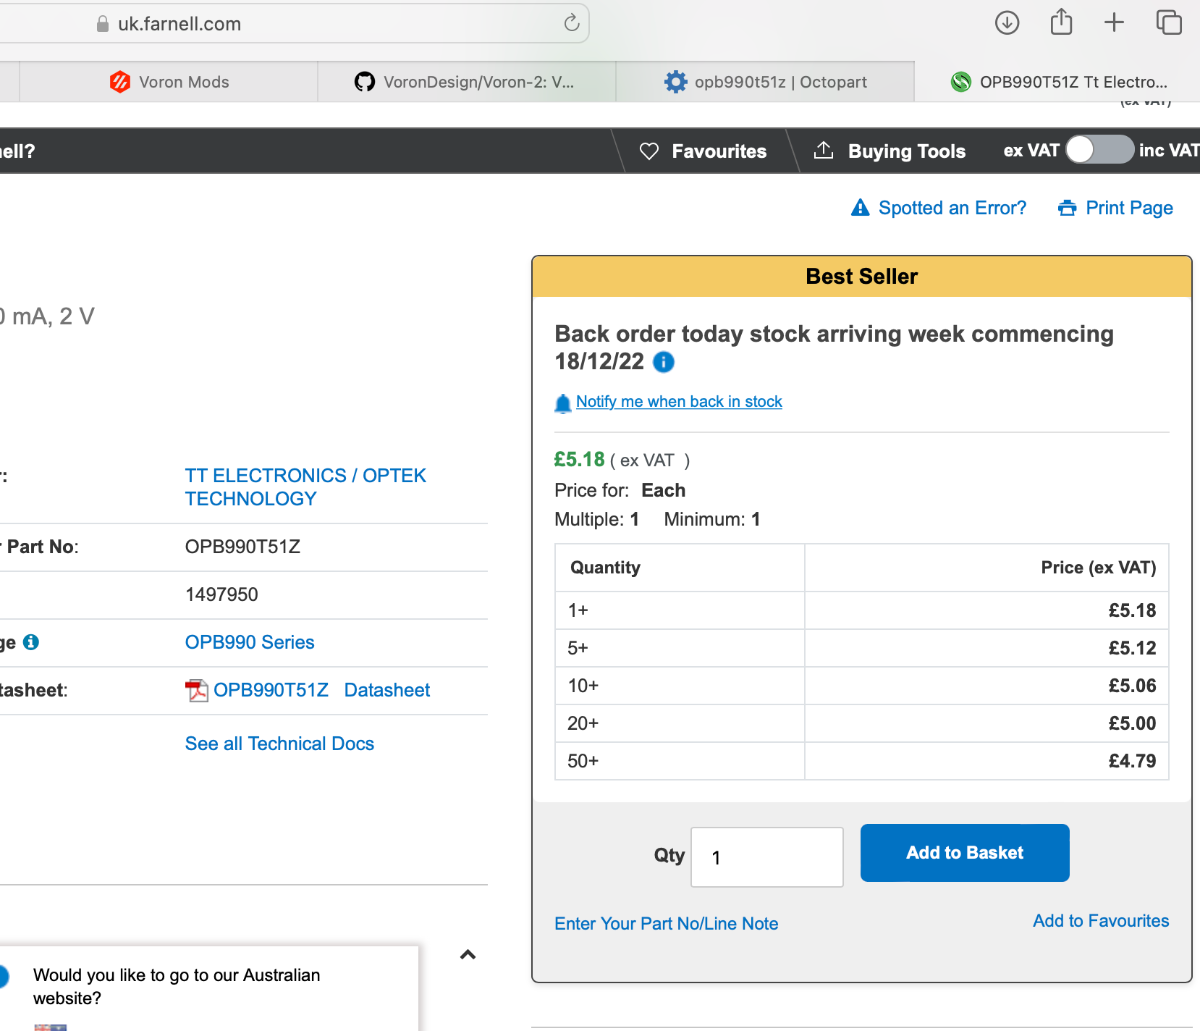Open the Safari share menu icon
This screenshot has height=1031, width=1200.
(1061, 21)
